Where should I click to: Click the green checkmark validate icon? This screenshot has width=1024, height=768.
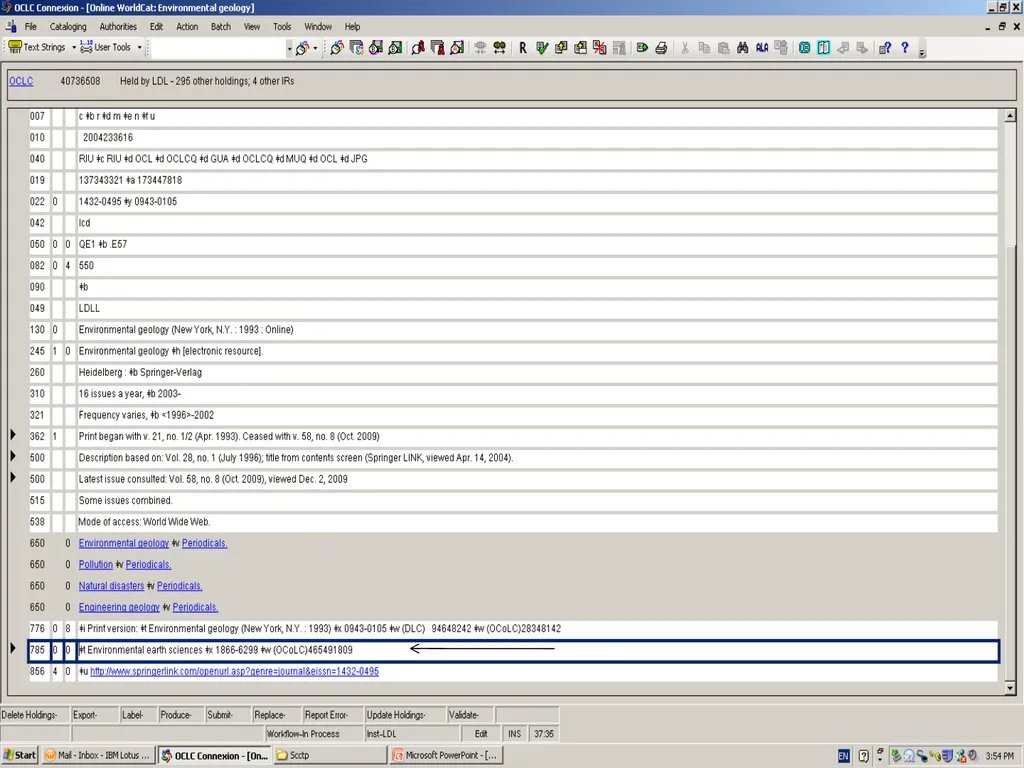(x=541, y=48)
